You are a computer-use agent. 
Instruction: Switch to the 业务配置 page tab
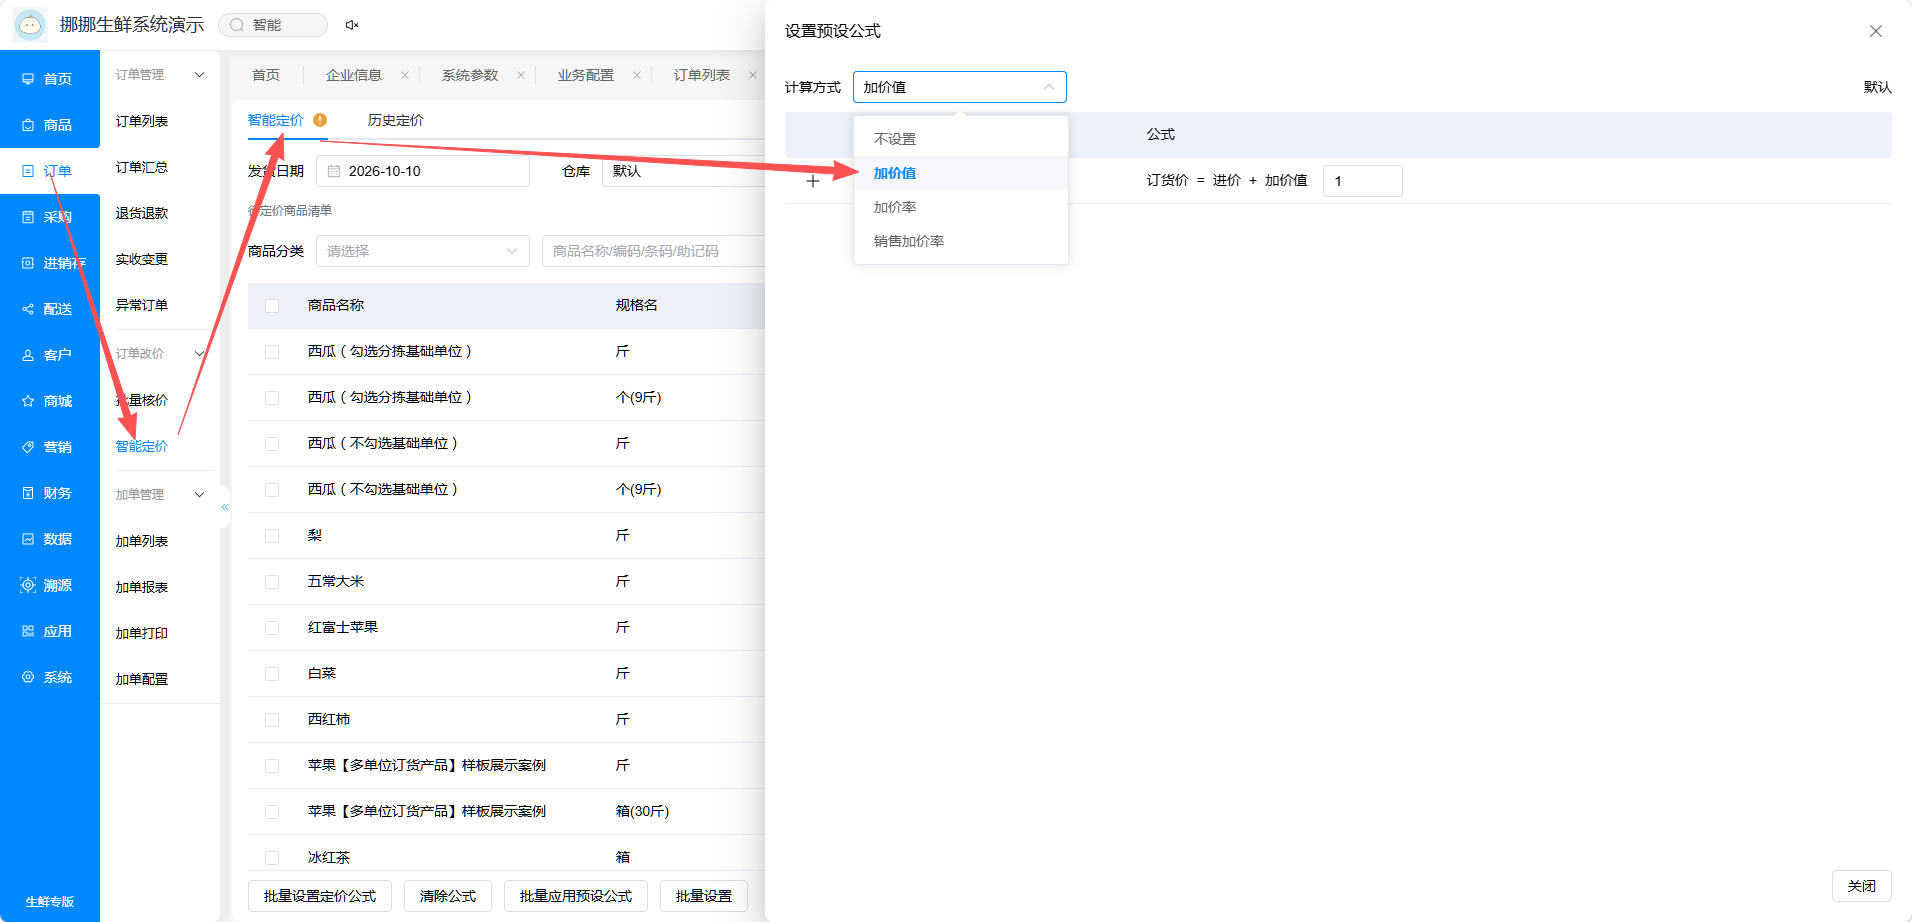[586, 75]
